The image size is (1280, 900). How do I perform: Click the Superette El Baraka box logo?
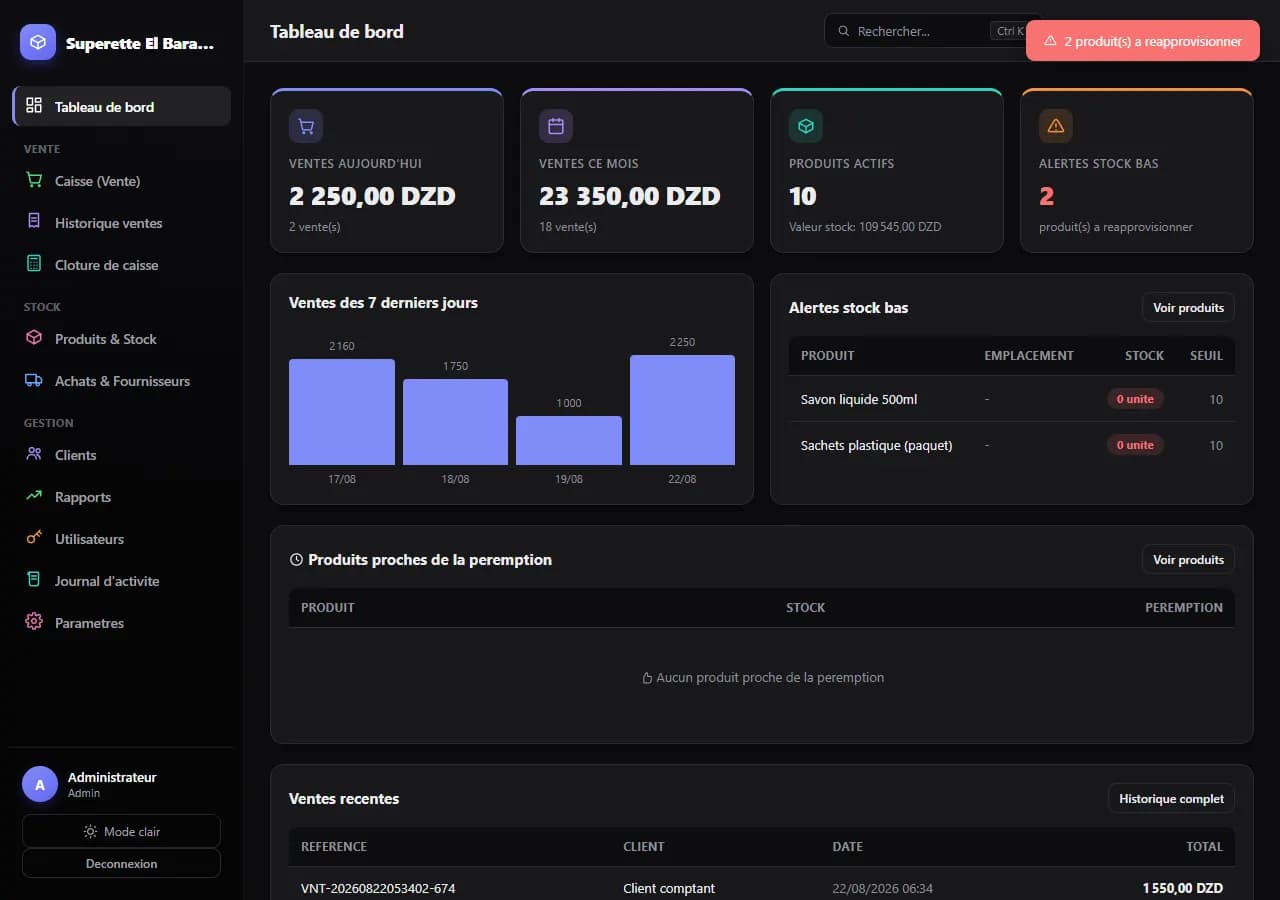coord(38,42)
